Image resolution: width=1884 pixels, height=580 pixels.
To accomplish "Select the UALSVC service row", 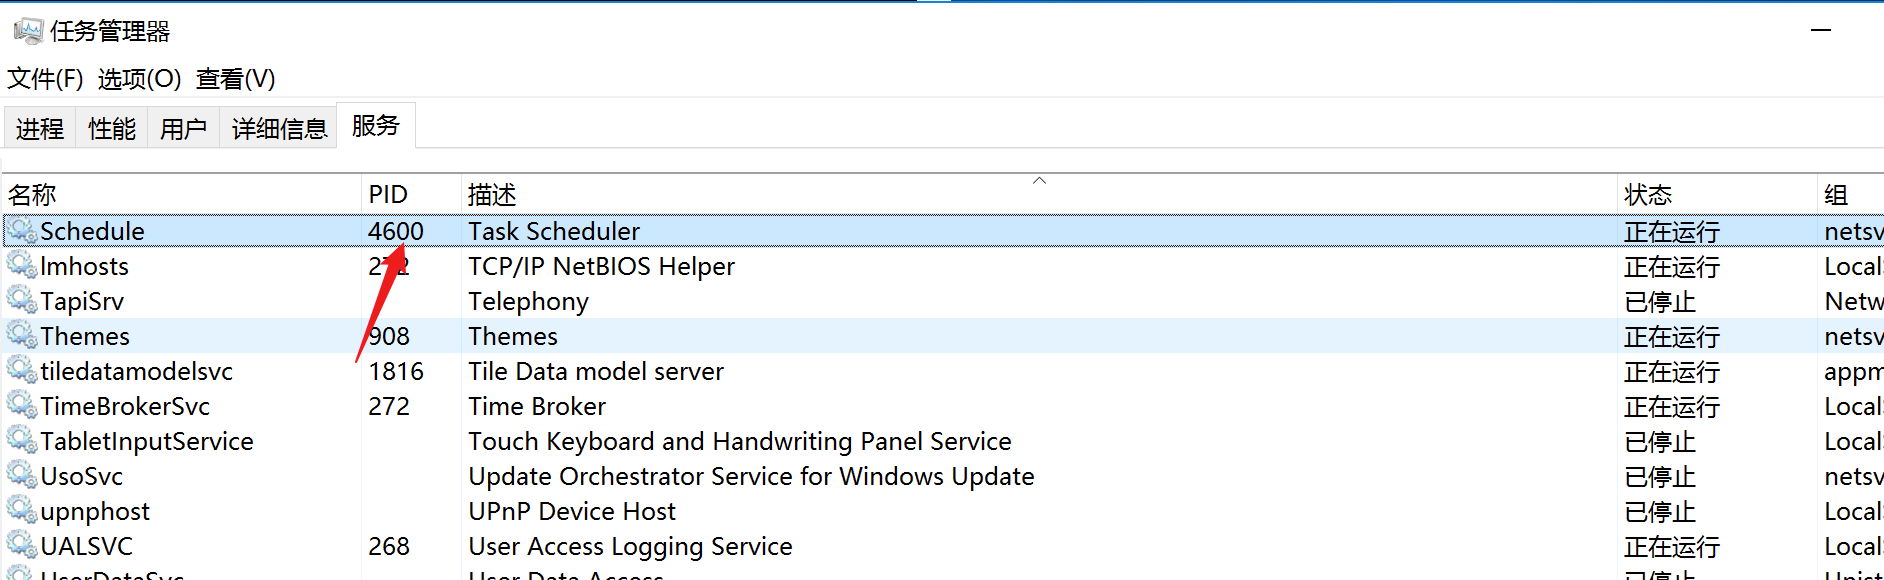I will [87, 547].
